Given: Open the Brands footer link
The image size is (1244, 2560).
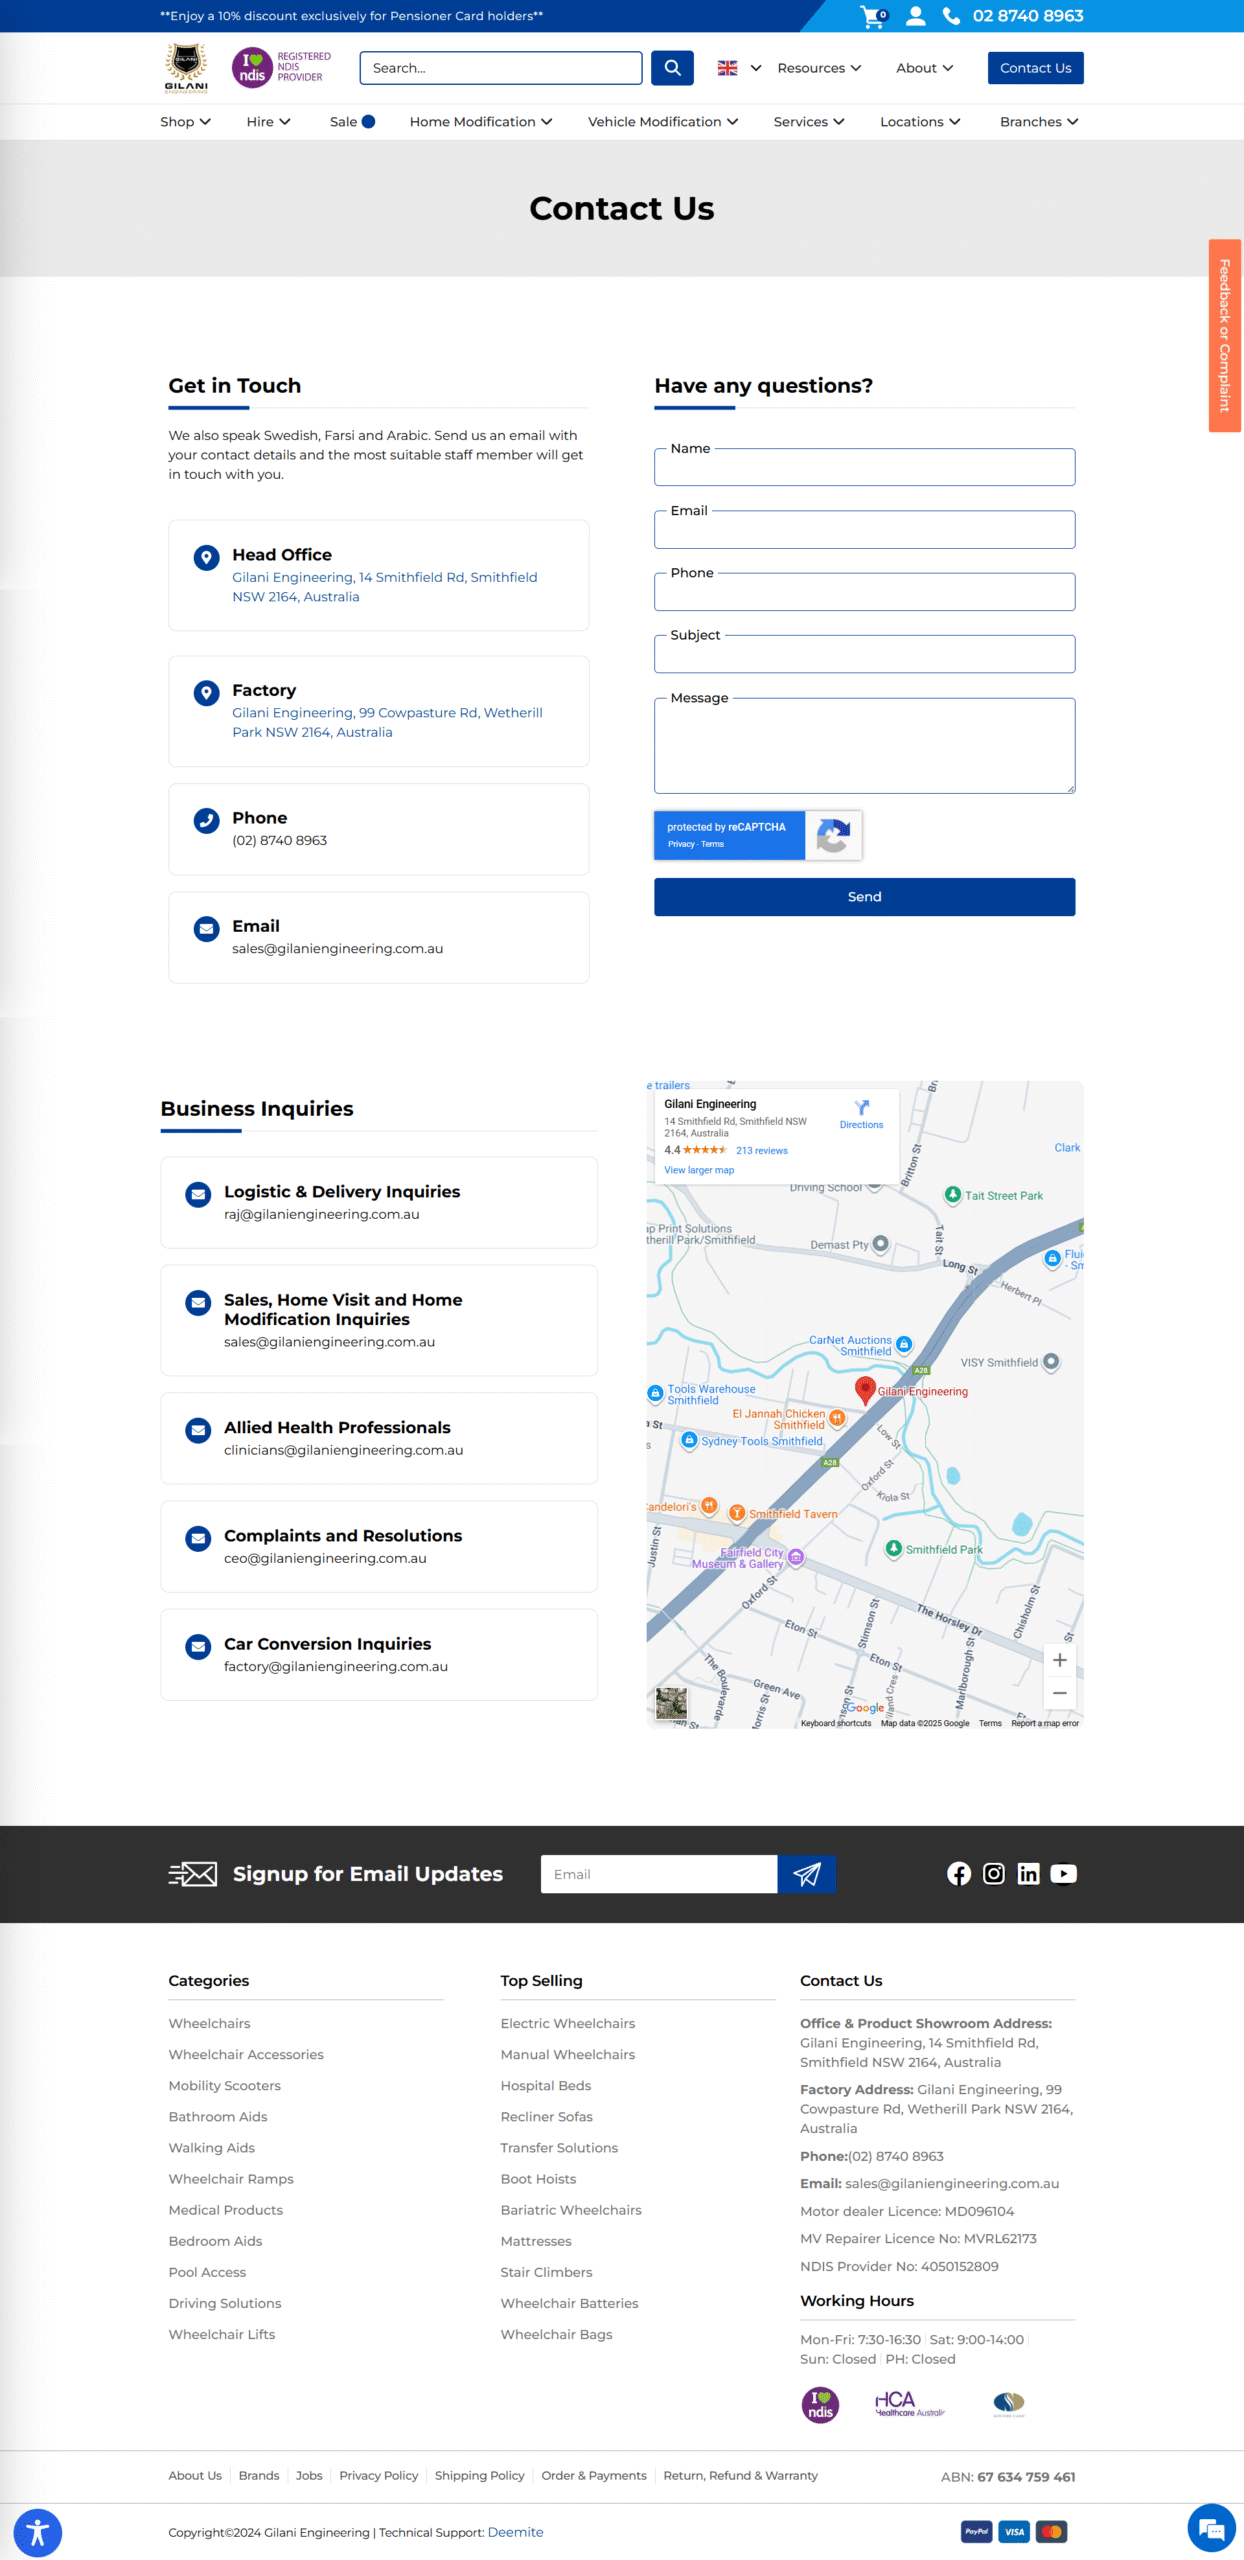Looking at the screenshot, I should 259,2476.
